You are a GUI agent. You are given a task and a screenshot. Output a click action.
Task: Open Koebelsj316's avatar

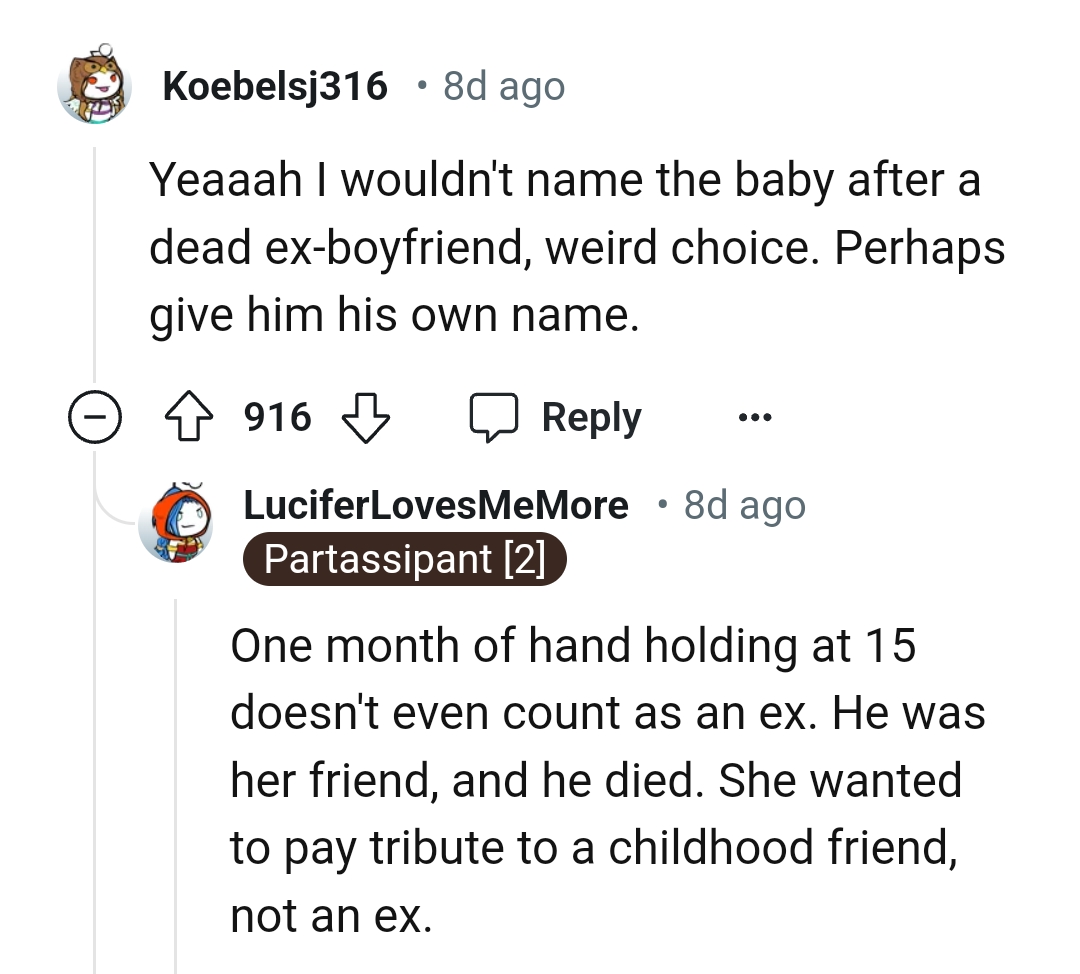[95, 87]
